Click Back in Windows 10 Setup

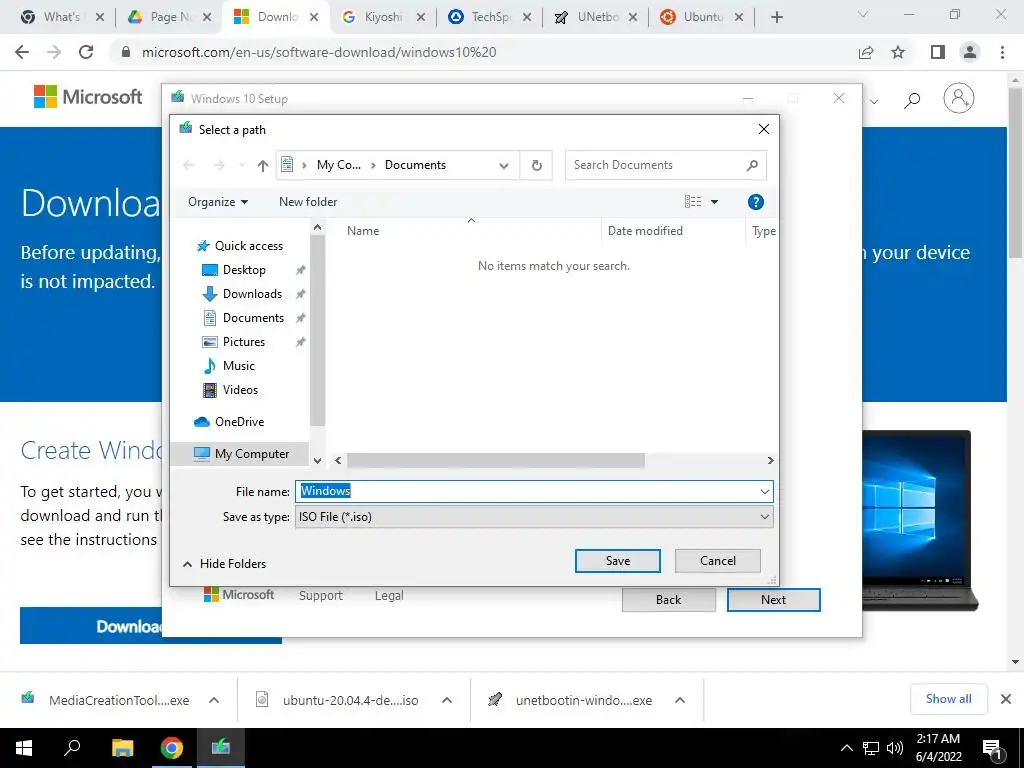668,600
